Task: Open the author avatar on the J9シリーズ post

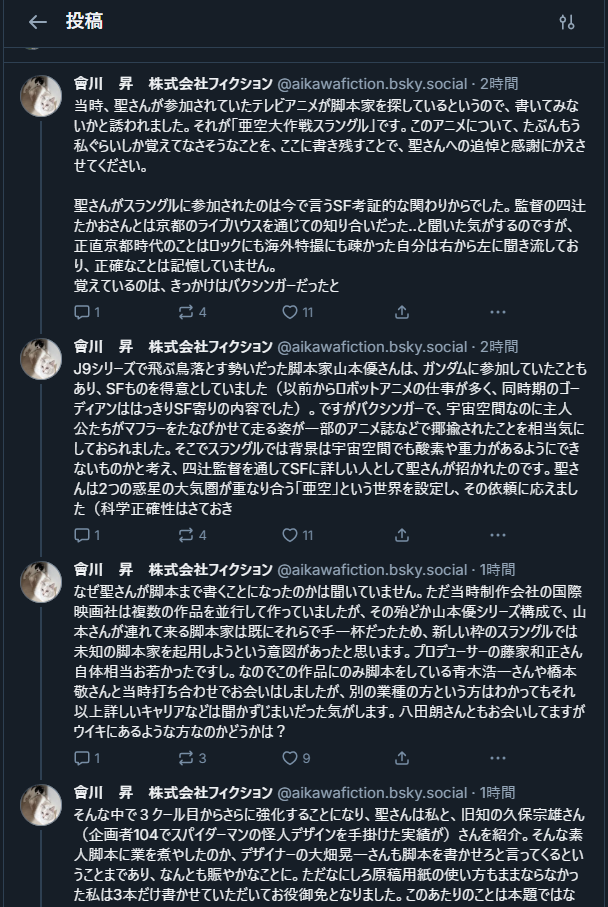Action: pos(41,359)
